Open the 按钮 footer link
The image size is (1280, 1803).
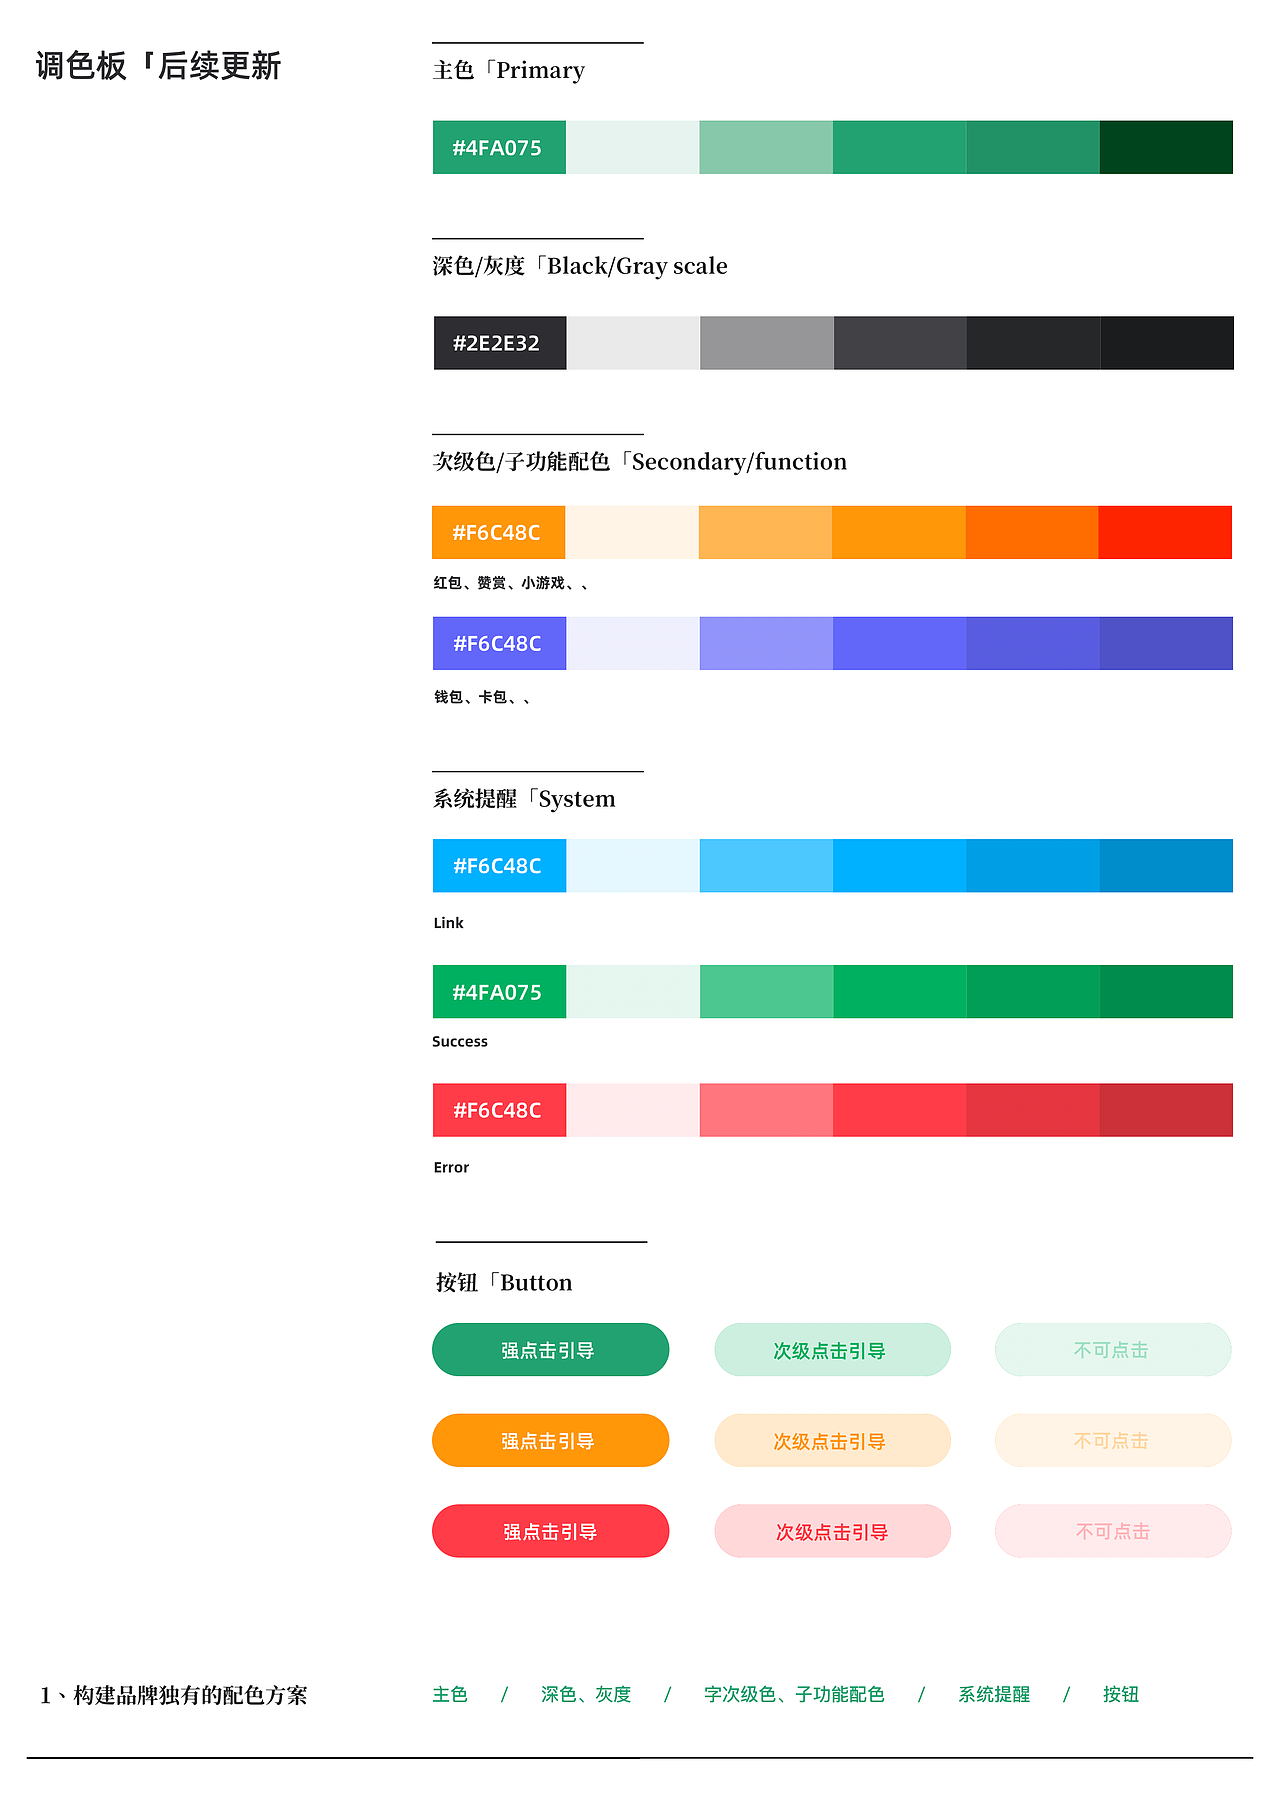pos(1121,1694)
